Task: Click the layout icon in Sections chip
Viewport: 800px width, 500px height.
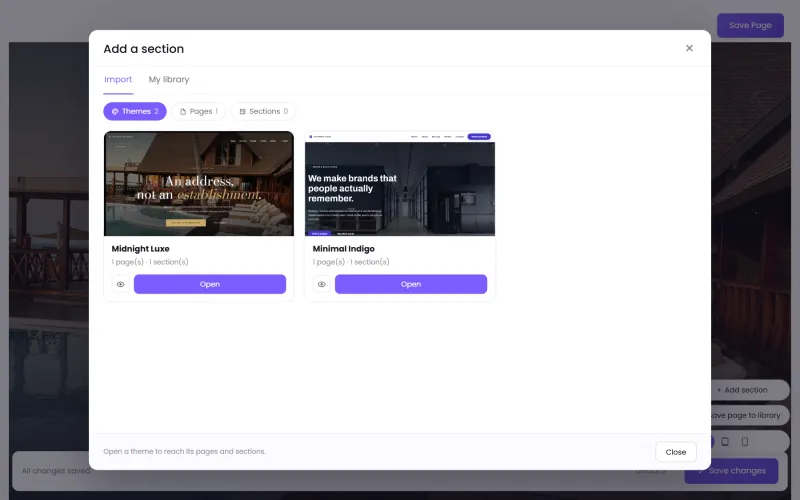Action: [x=242, y=111]
